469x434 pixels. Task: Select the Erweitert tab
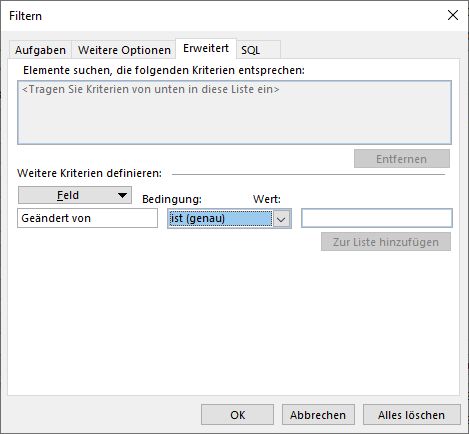click(206, 48)
